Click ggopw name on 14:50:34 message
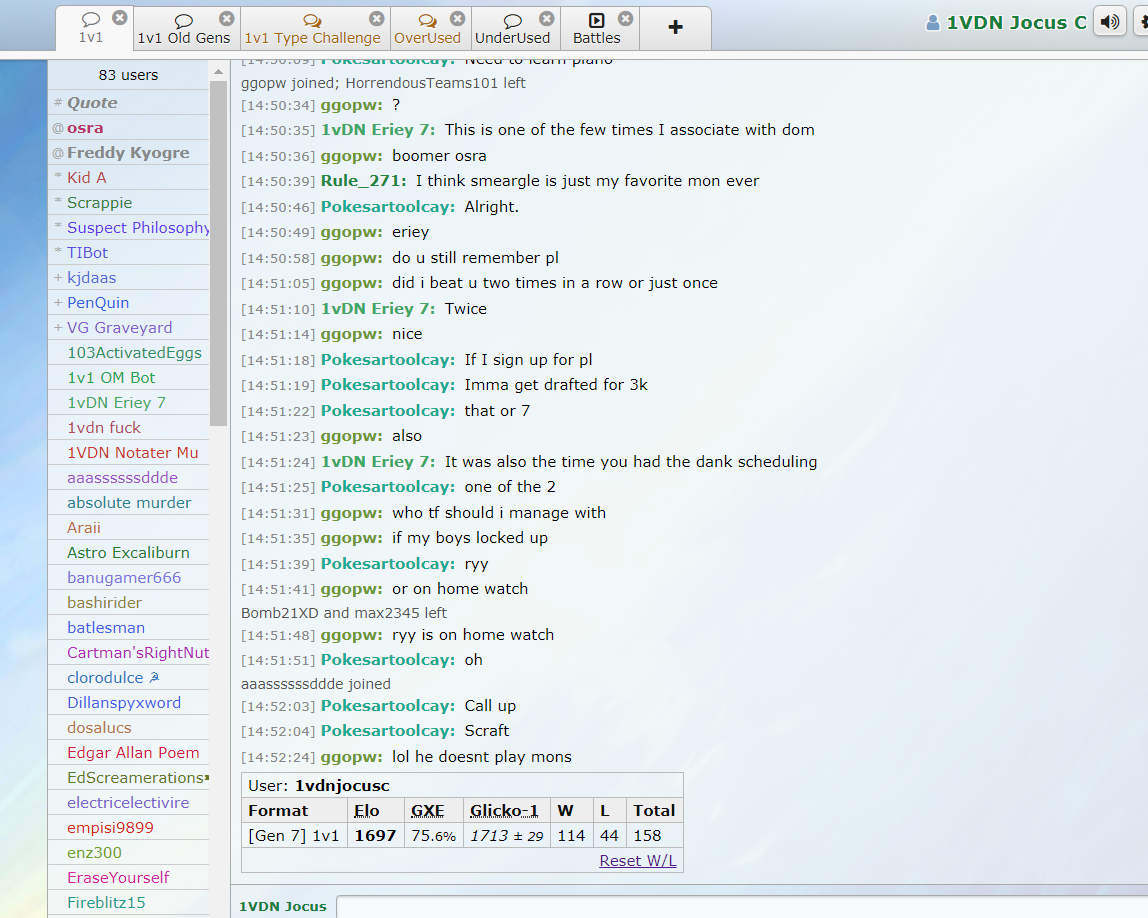The height and width of the screenshot is (918, 1148). coord(351,105)
